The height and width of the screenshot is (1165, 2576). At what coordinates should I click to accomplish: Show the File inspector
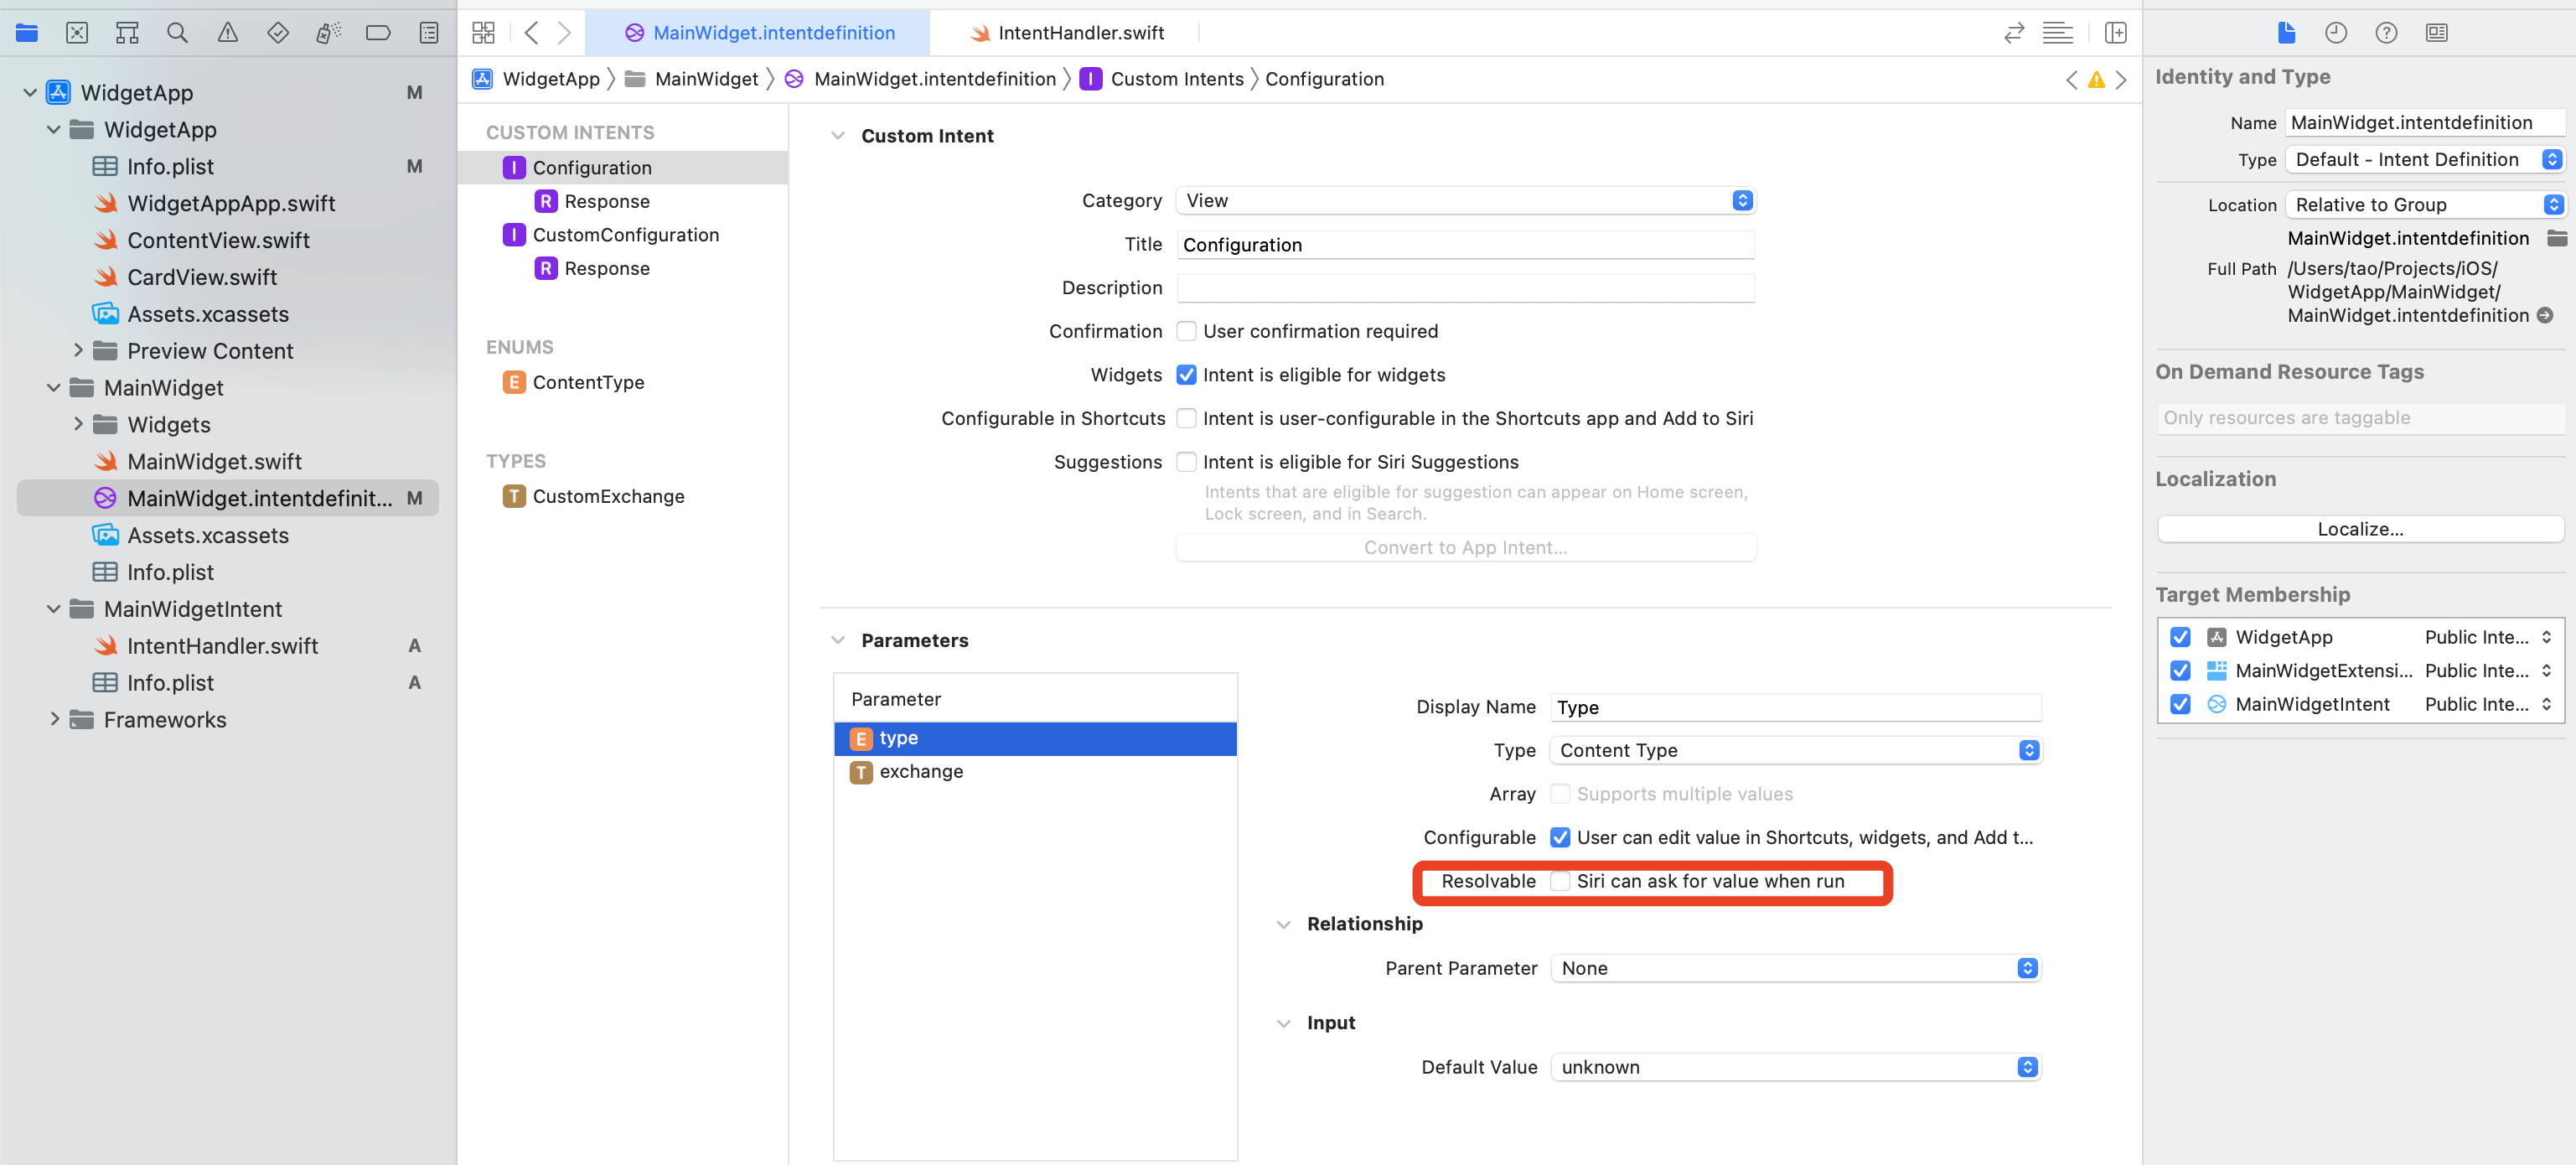coord(2286,33)
